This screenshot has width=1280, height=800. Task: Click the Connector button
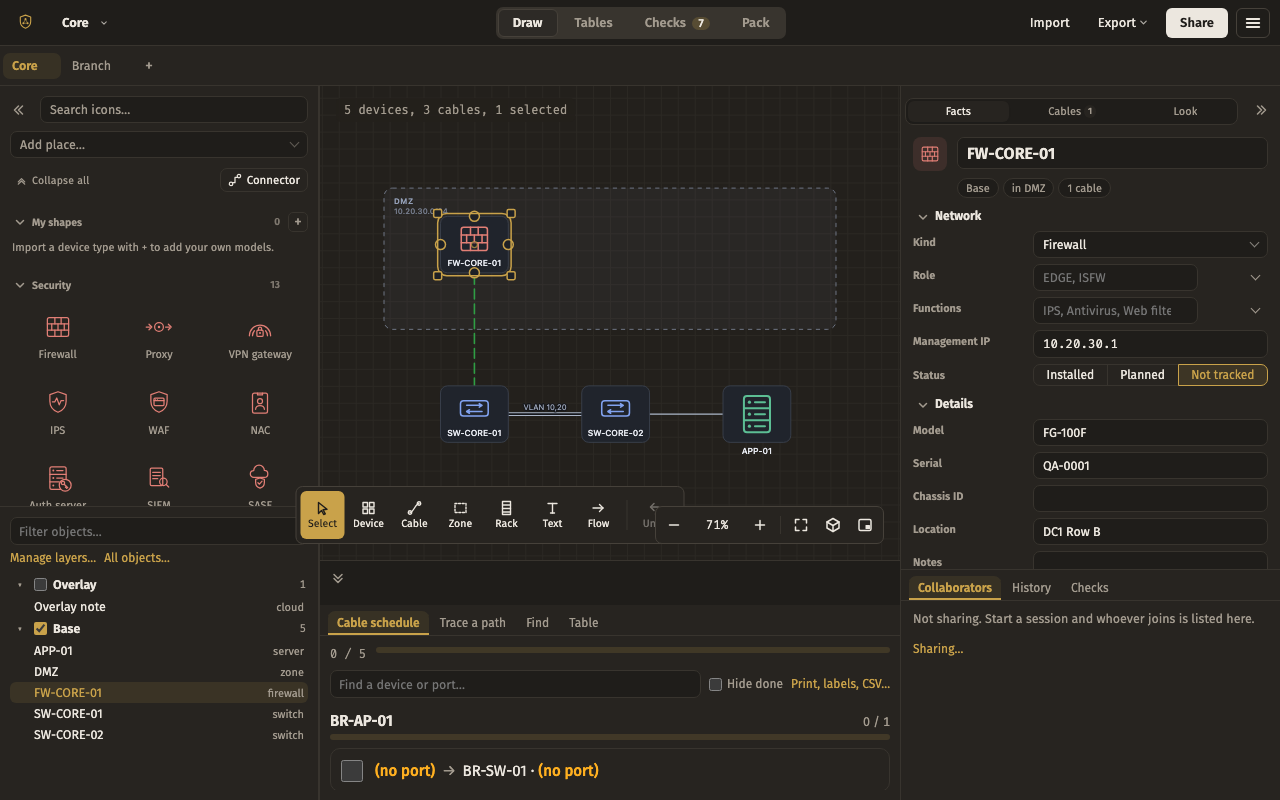pos(264,180)
